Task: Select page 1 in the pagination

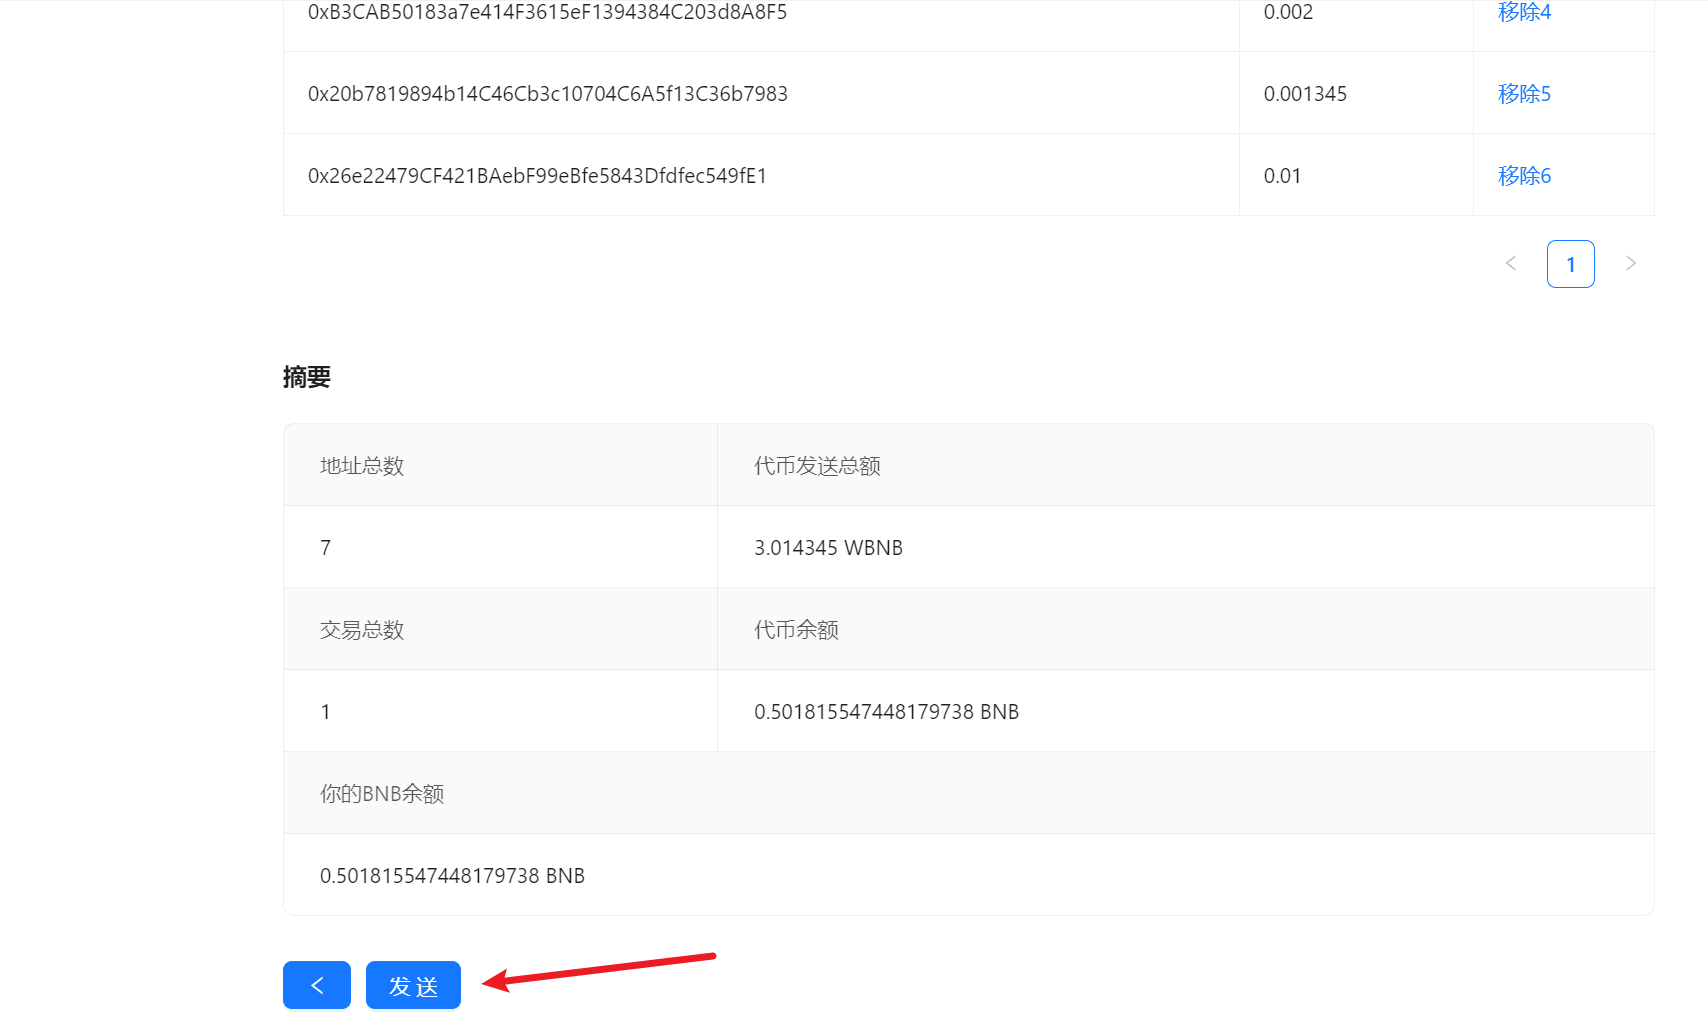Action: pyautogui.click(x=1570, y=264)
